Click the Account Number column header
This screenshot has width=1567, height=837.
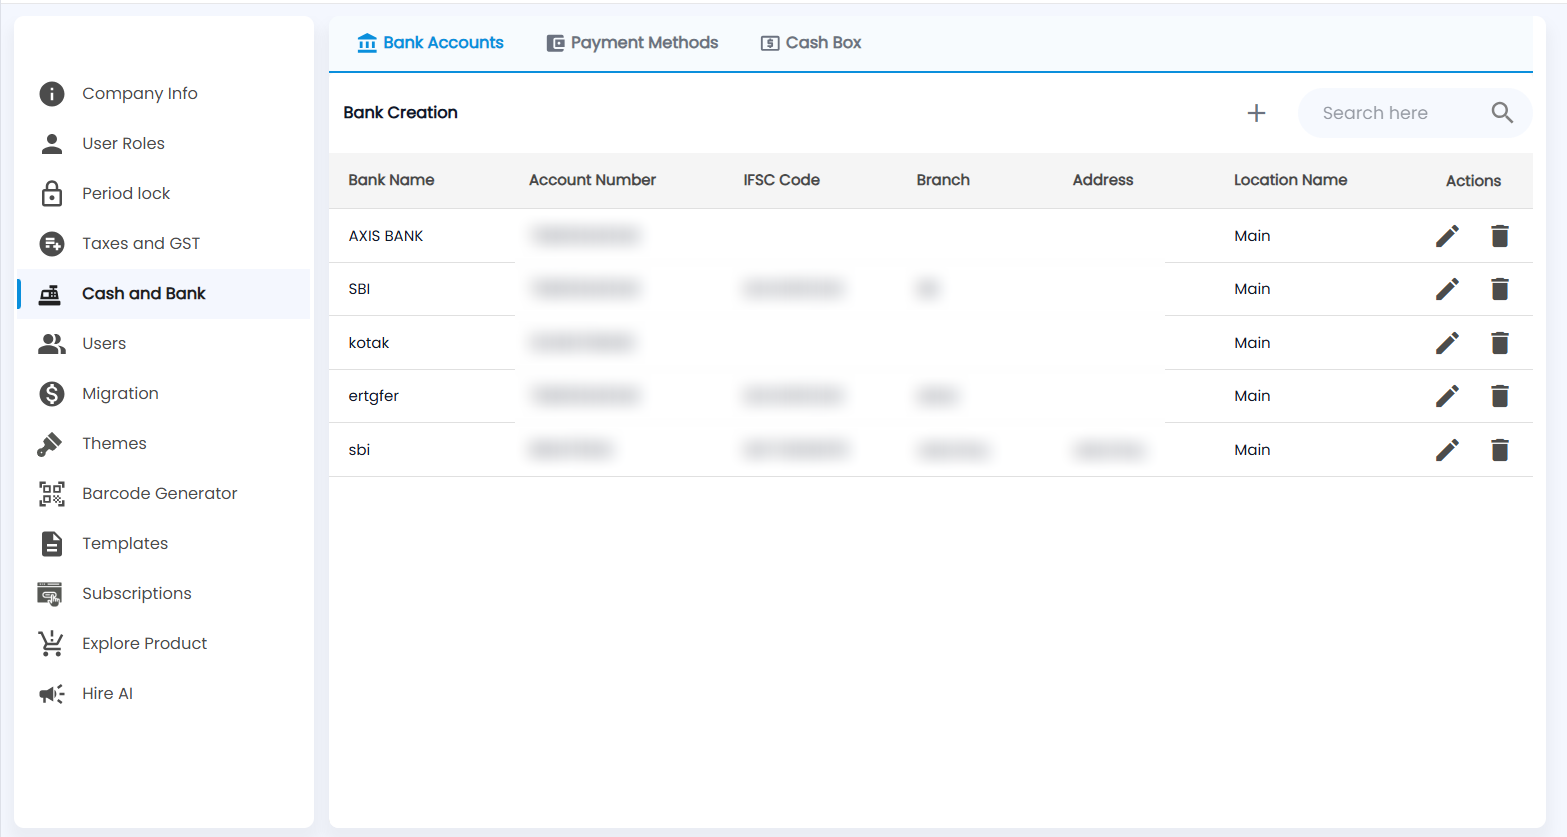click(x=592, y=180)
